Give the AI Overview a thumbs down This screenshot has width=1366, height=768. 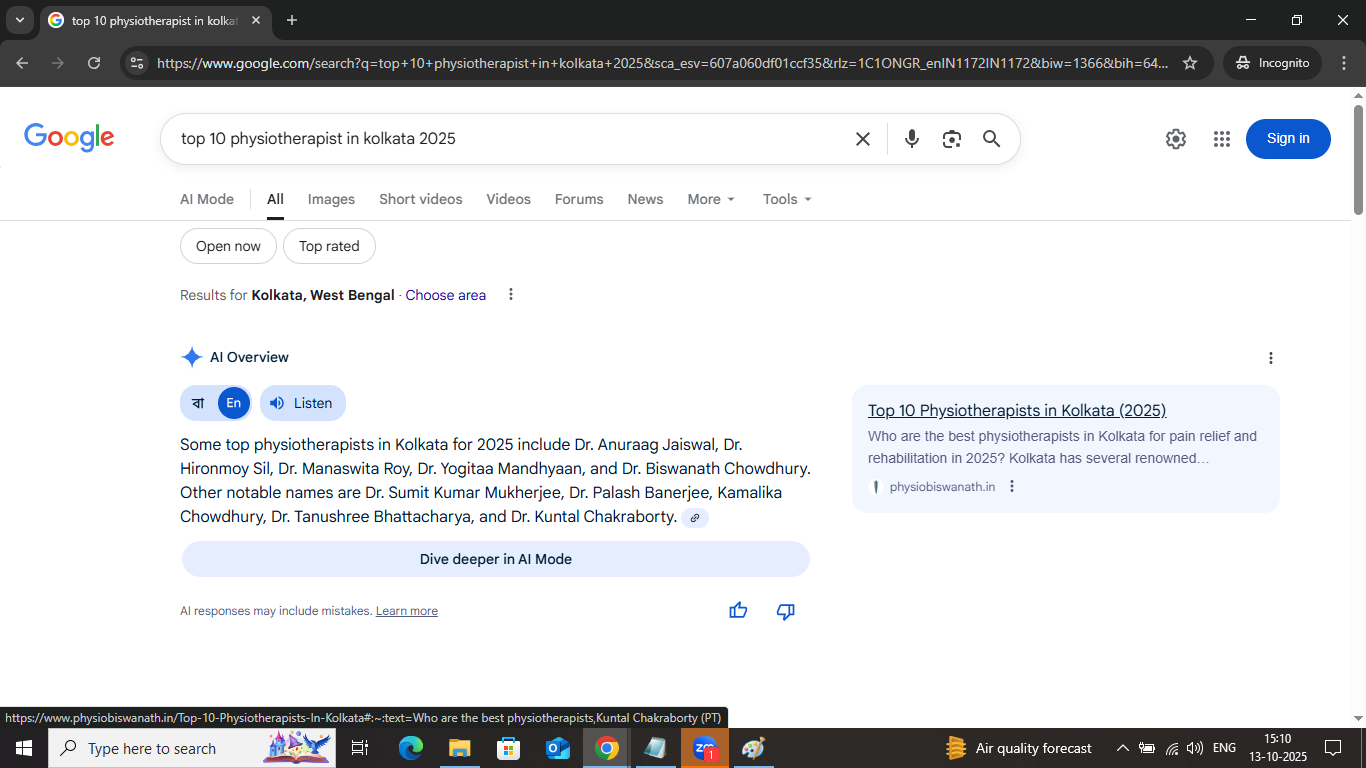click(x=785, y=611)
